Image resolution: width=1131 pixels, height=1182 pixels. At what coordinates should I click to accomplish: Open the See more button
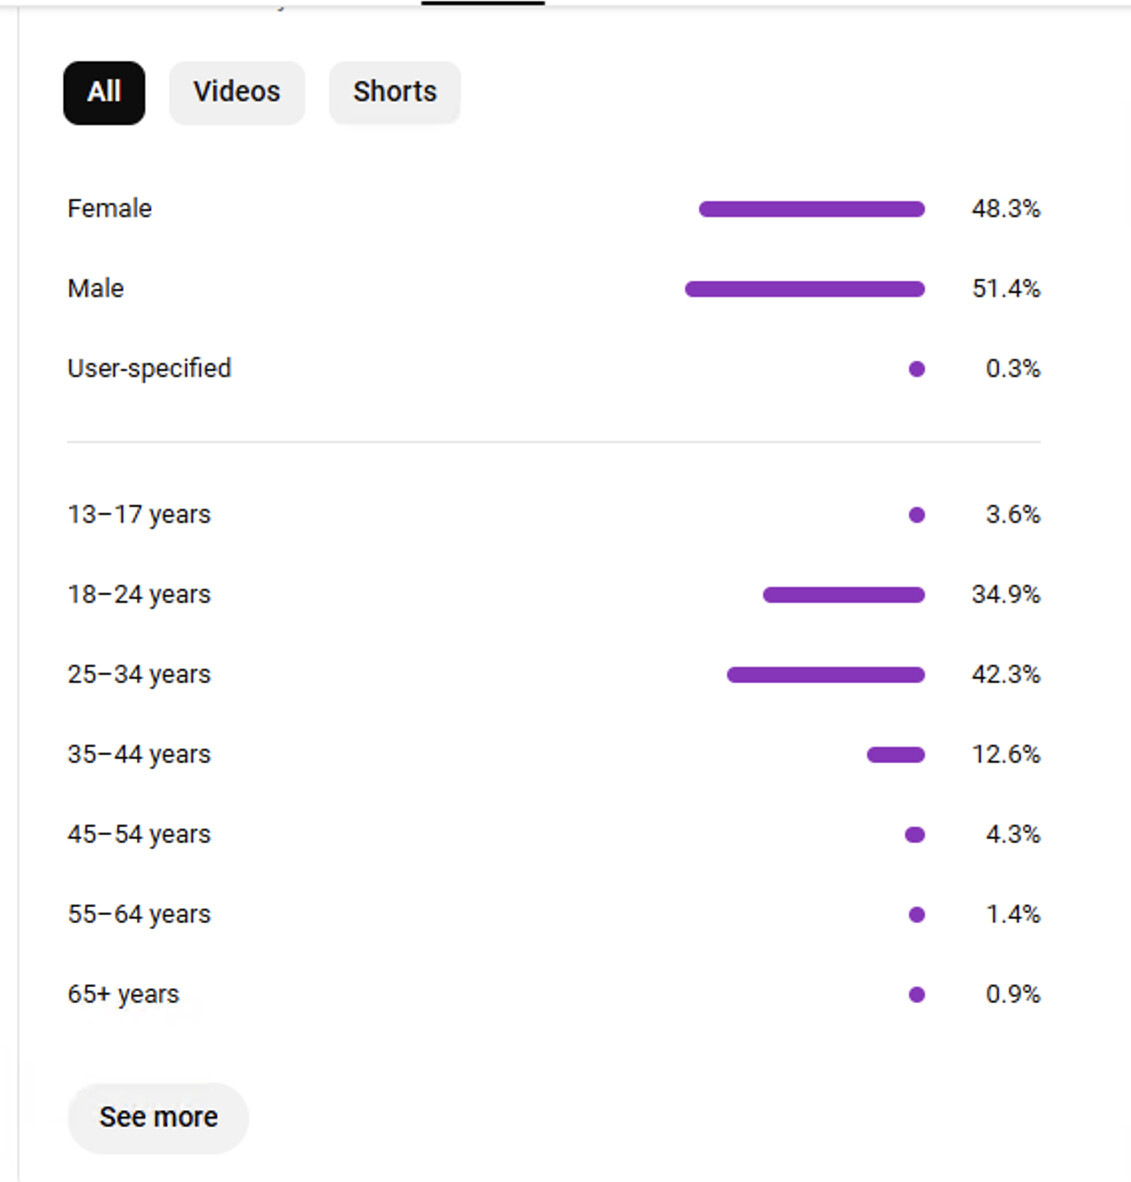coord(158,1117)
